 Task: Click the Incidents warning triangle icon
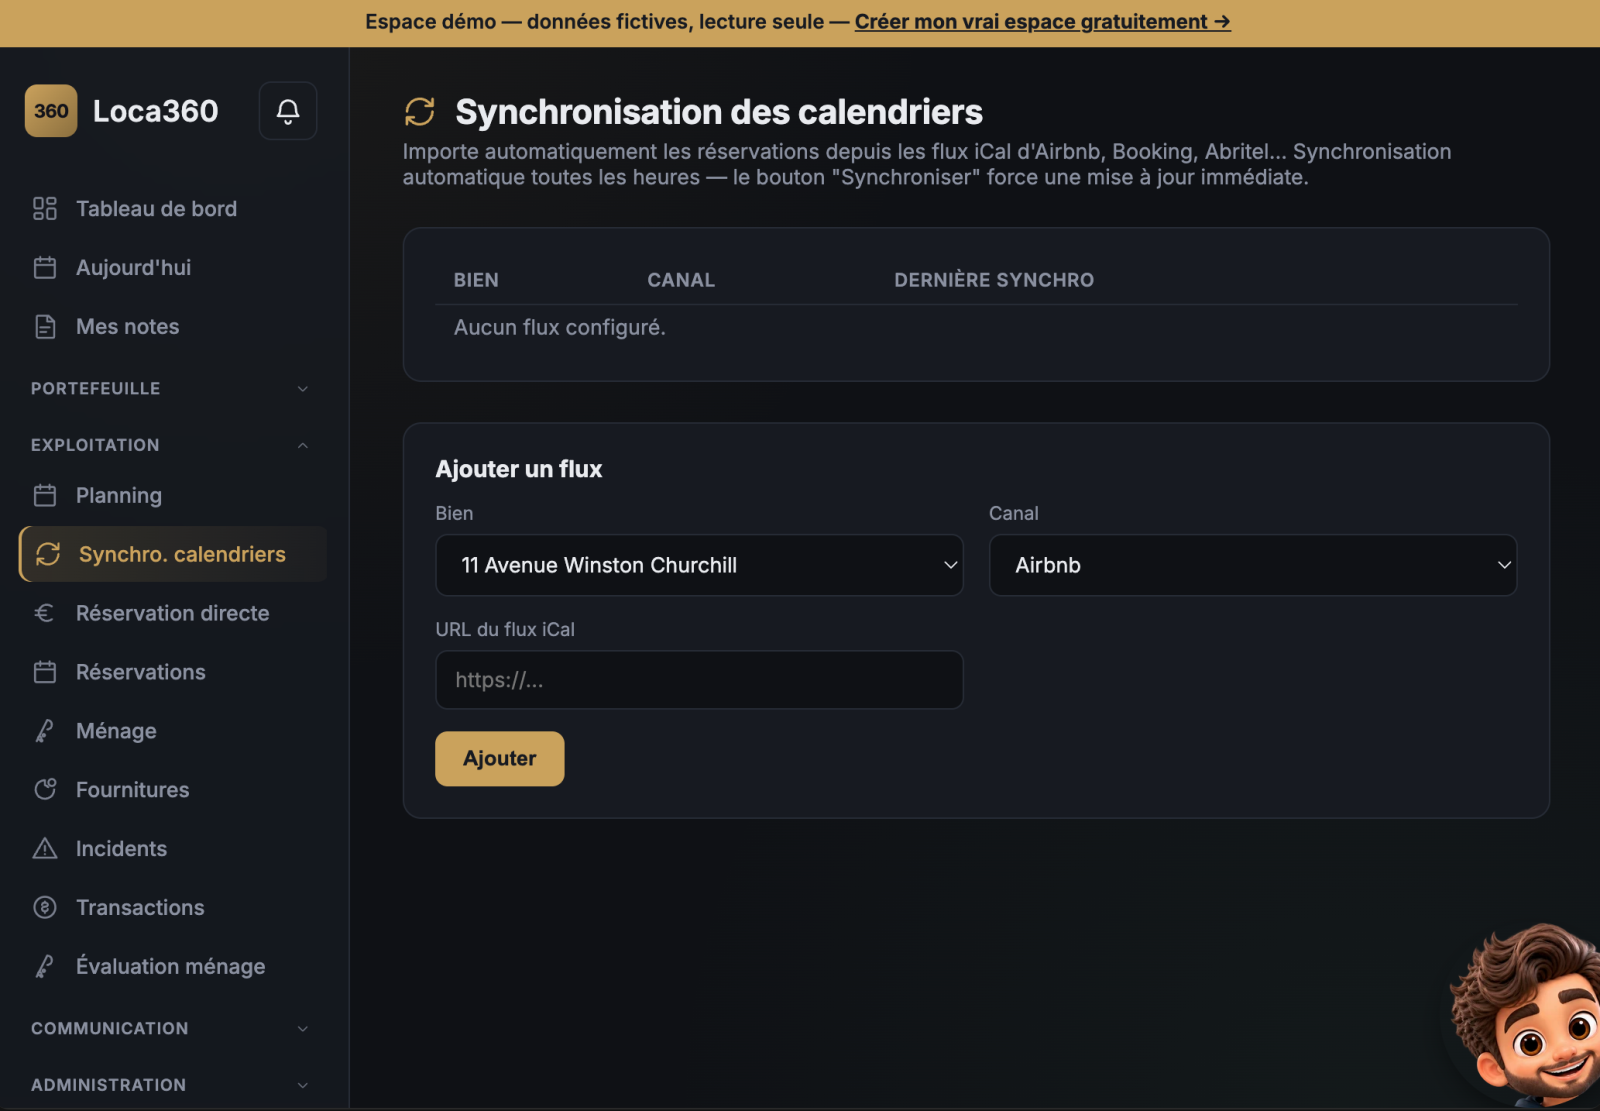(45, 849)
